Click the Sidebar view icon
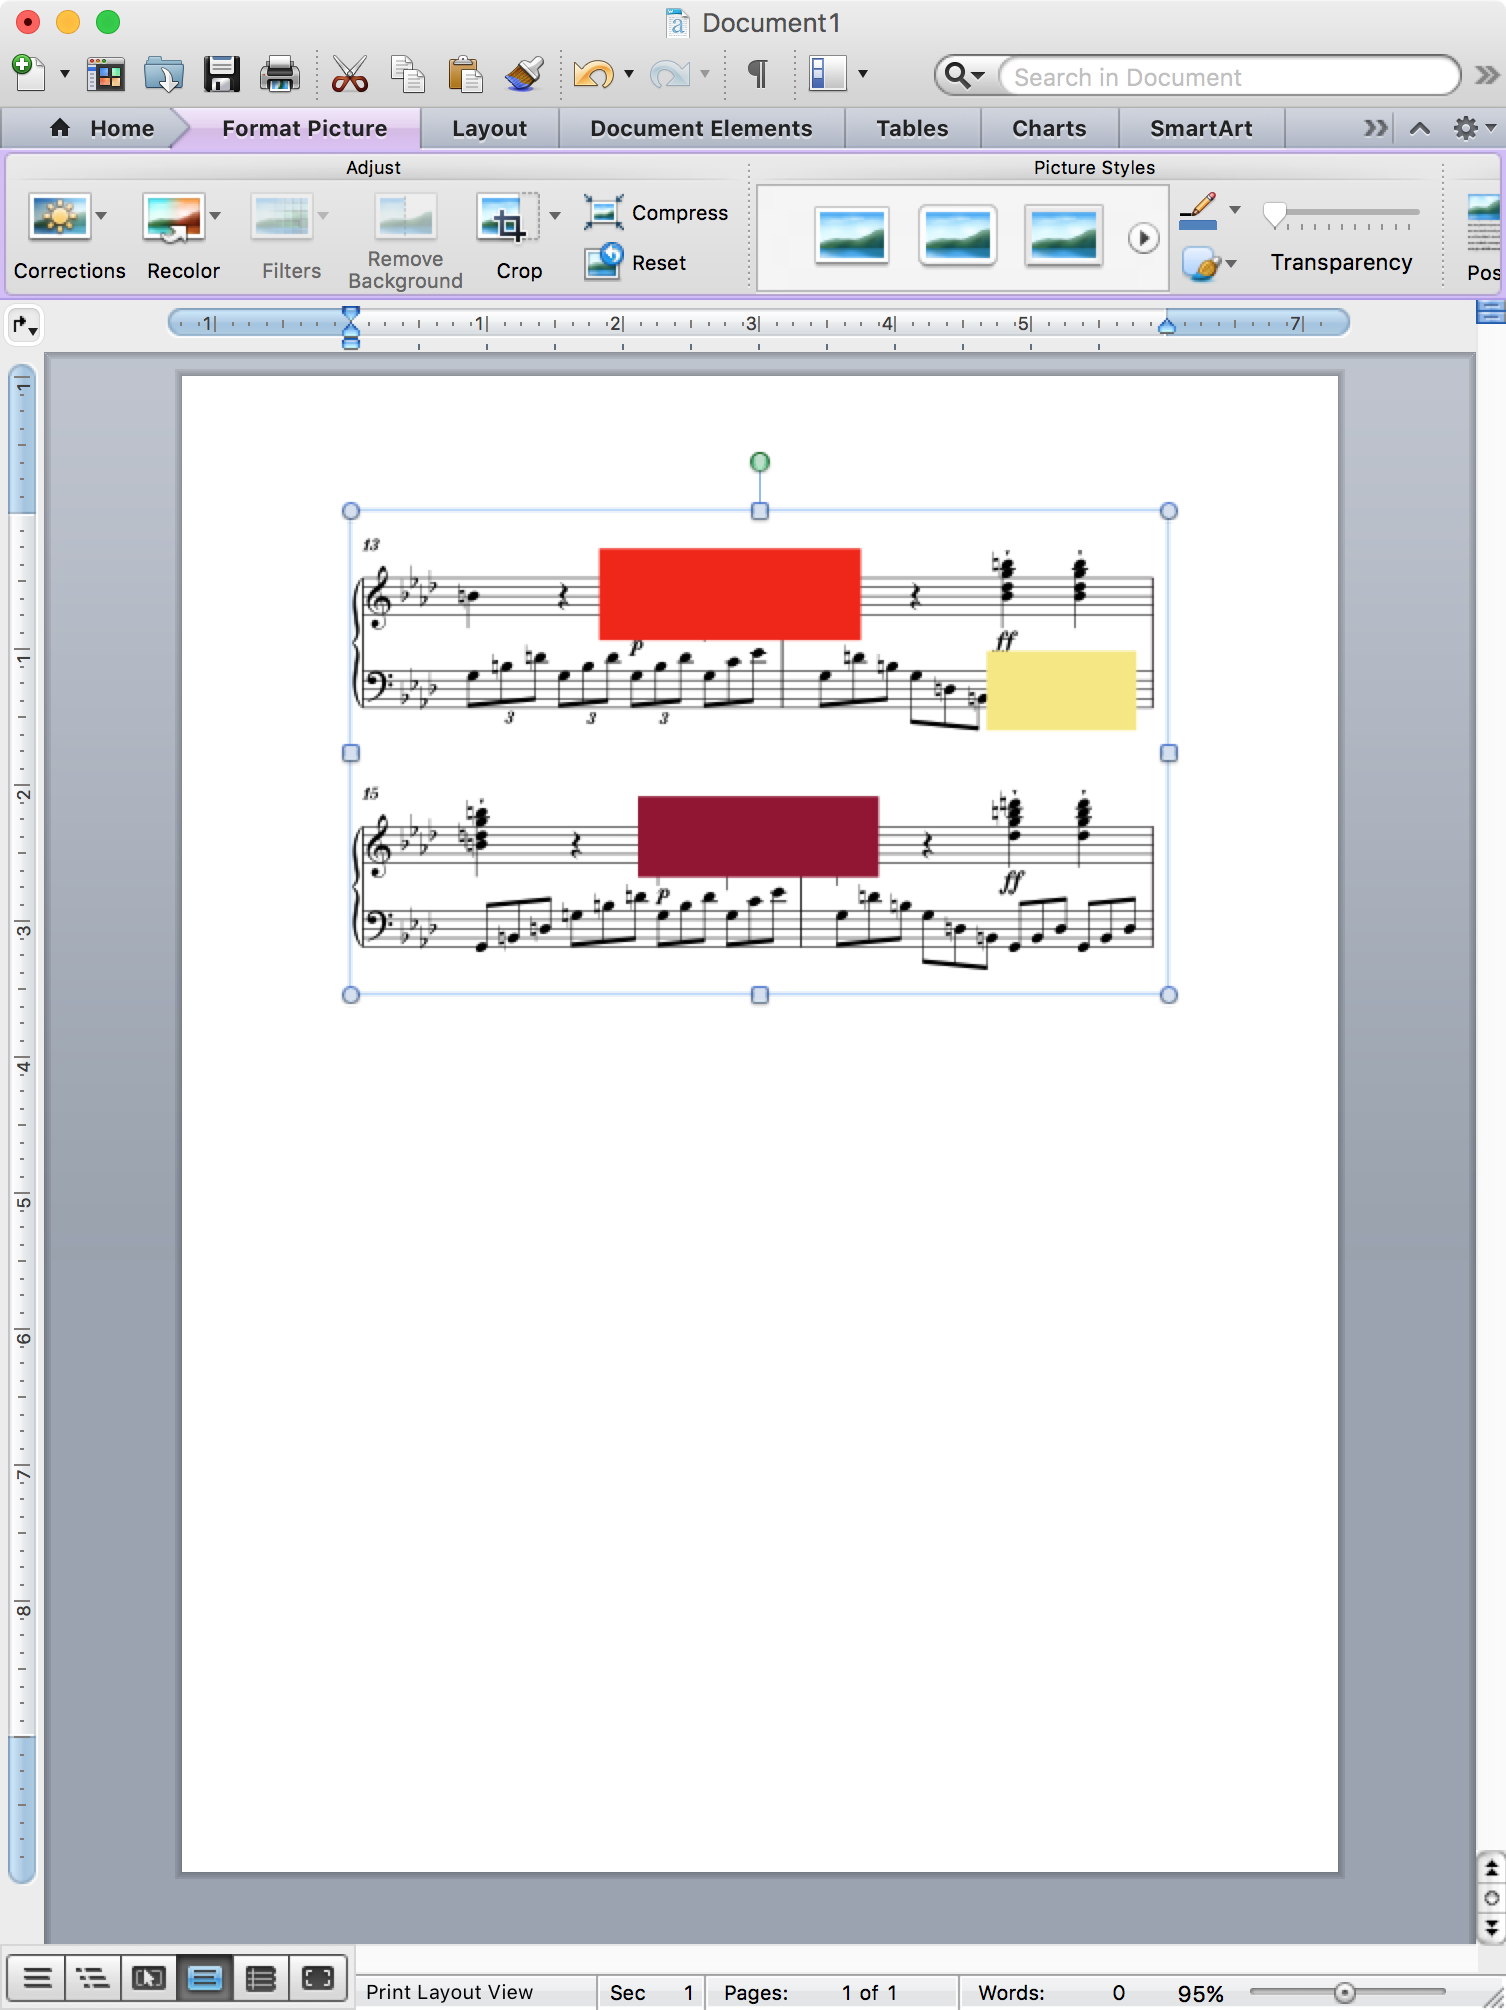This screenshot has width=1506, height=2010. pos(828,74)
